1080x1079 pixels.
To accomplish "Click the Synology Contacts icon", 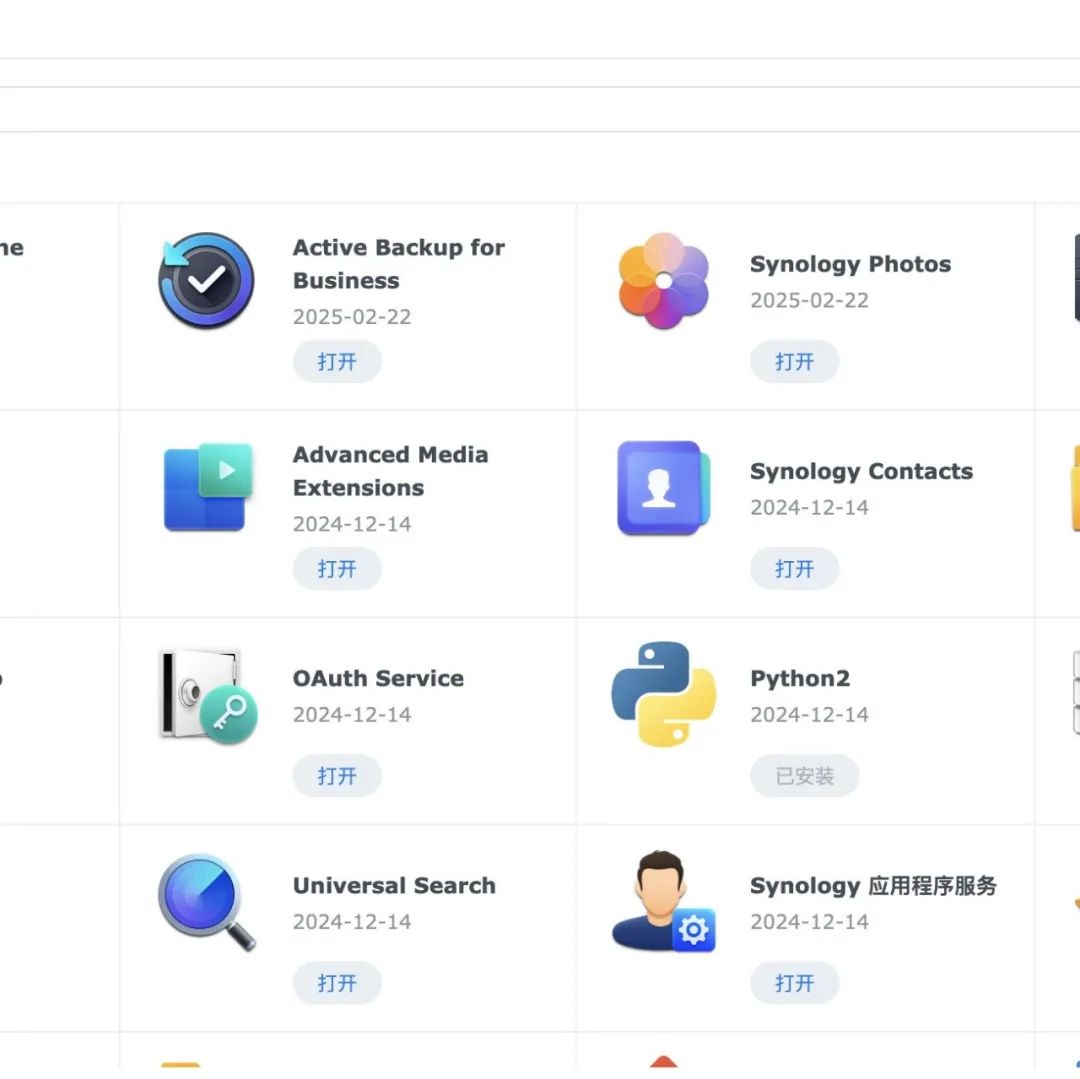I will pos(663,488).
